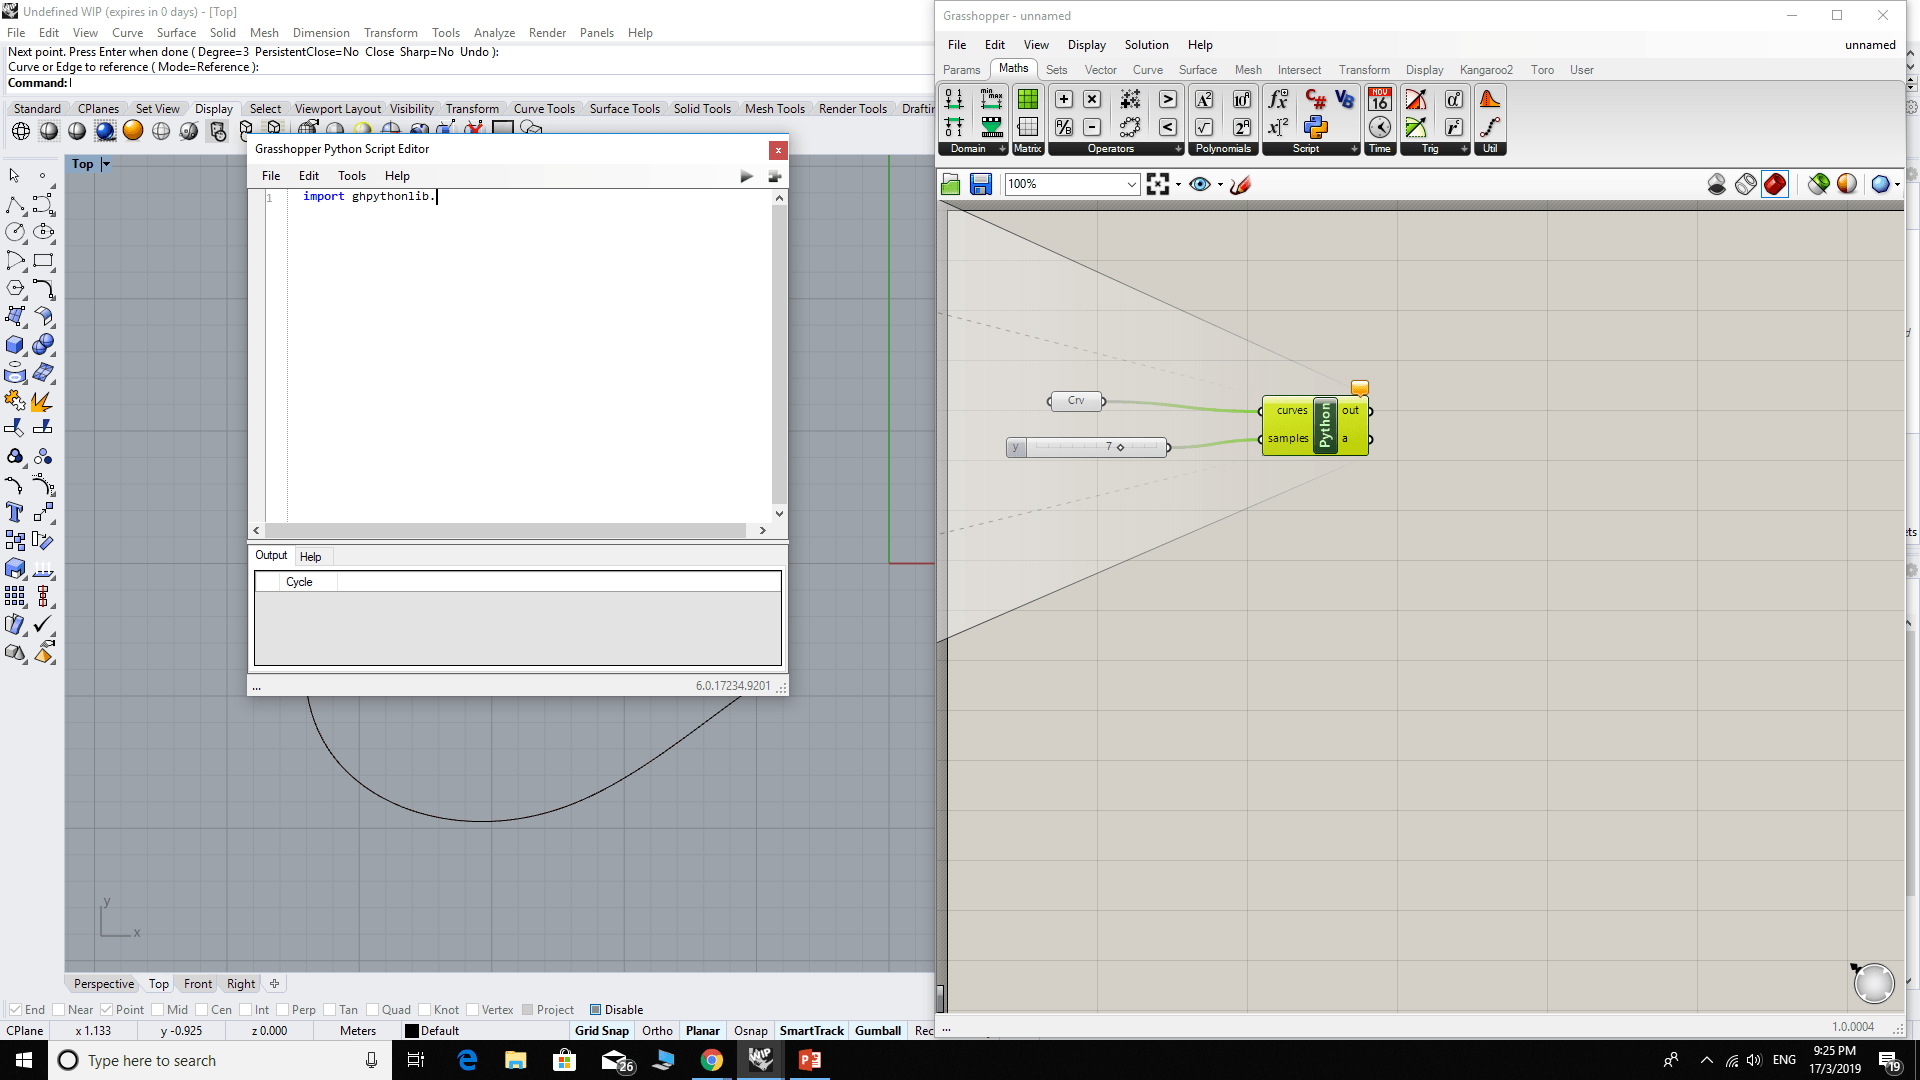
Task: Select the Division A/B operator icon
Action: click(1064, 127)
